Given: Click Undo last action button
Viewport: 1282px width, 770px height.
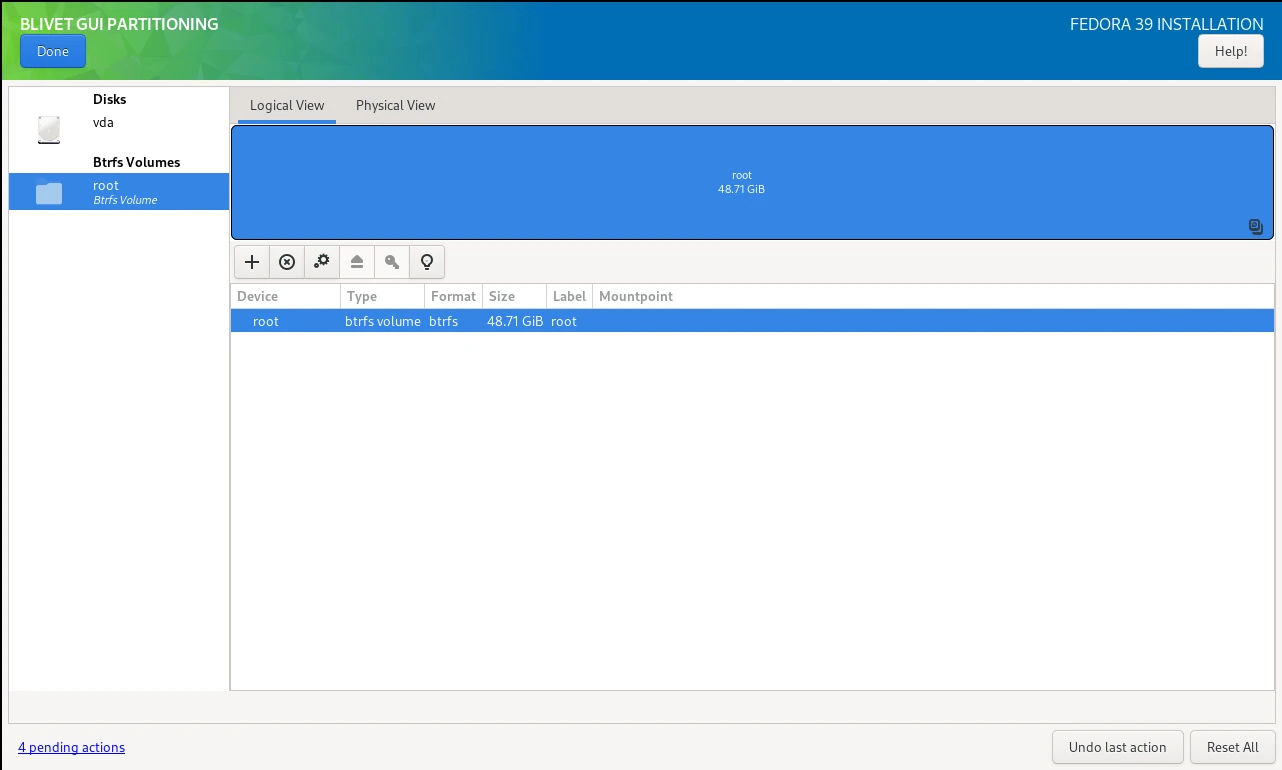Looking at the screenshot, I should (x=1118, y=747).
